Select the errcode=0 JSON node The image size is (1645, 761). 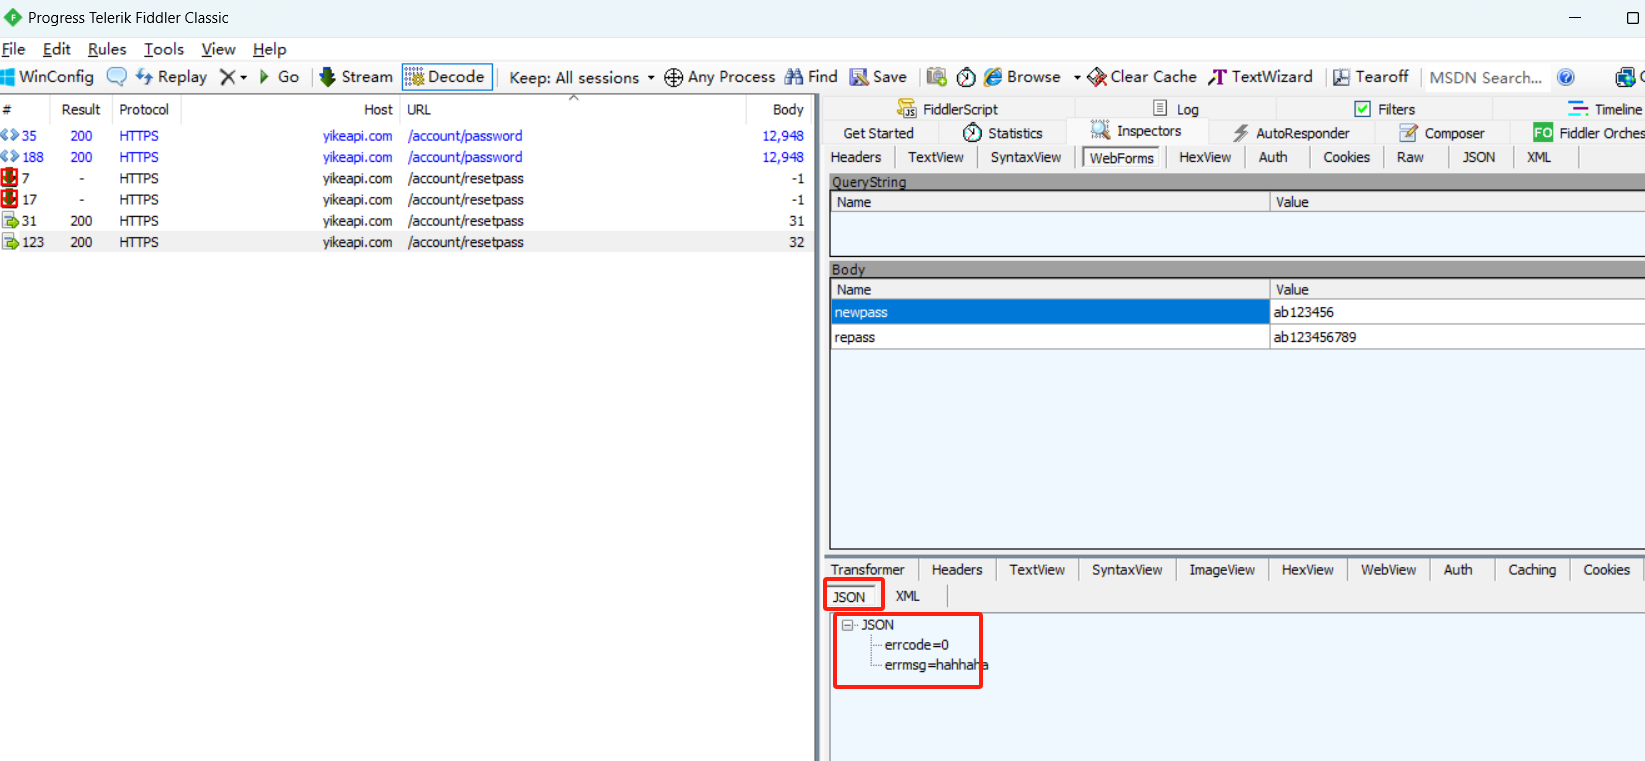(x=916, y=645)
